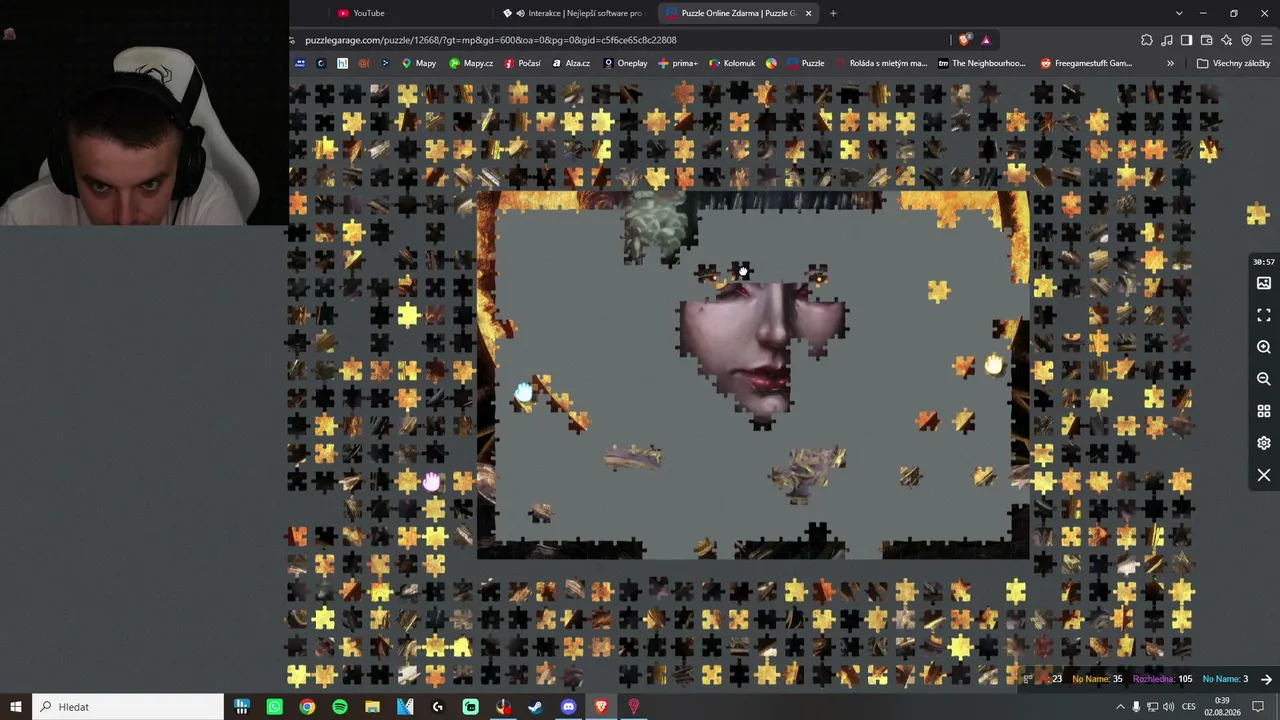The width and height of the screenshot is (1280, 720).
Task: Open the taskbar clock and calendar
Action: pyautogui.click(x=1222, y=707)
